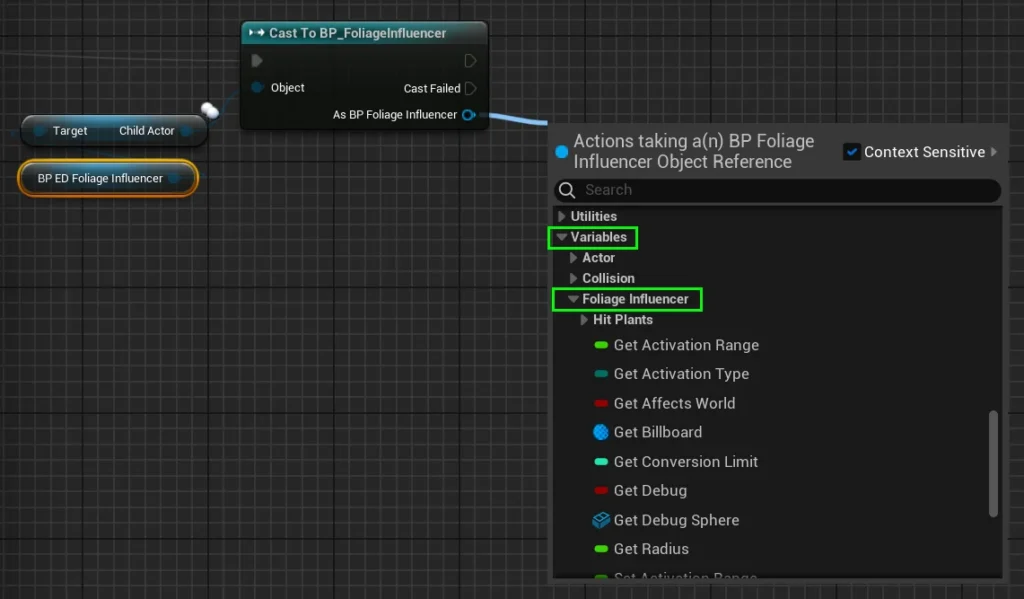Click the Cast Failed execution pin
1024x599 pixels.
pyautogui.click(x=470, y=89)
